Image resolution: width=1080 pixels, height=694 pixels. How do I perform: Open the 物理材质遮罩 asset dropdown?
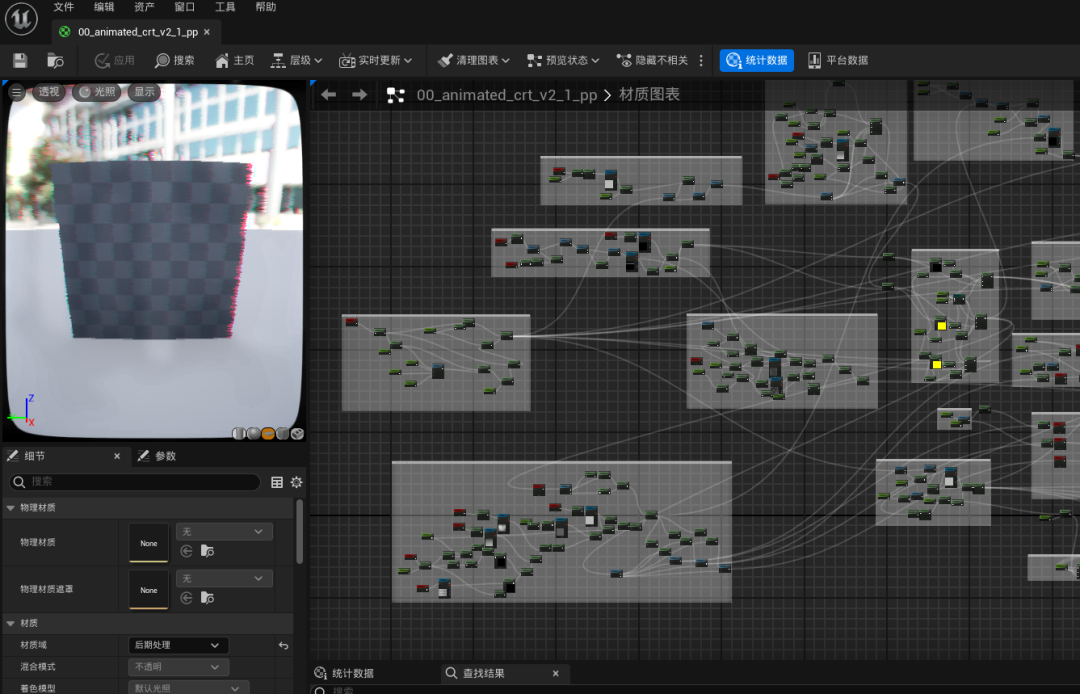coord(224,578)
